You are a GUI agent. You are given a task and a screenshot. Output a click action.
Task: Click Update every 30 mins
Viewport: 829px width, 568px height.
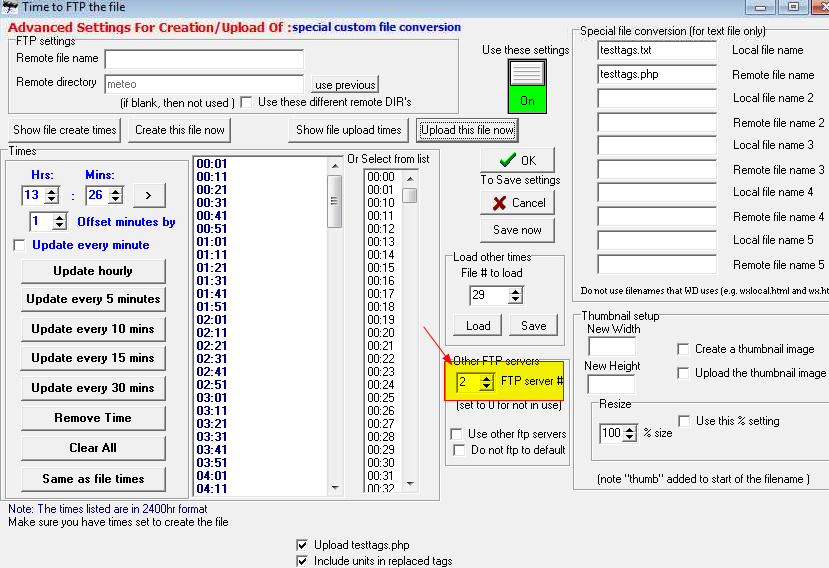(93, 388)
